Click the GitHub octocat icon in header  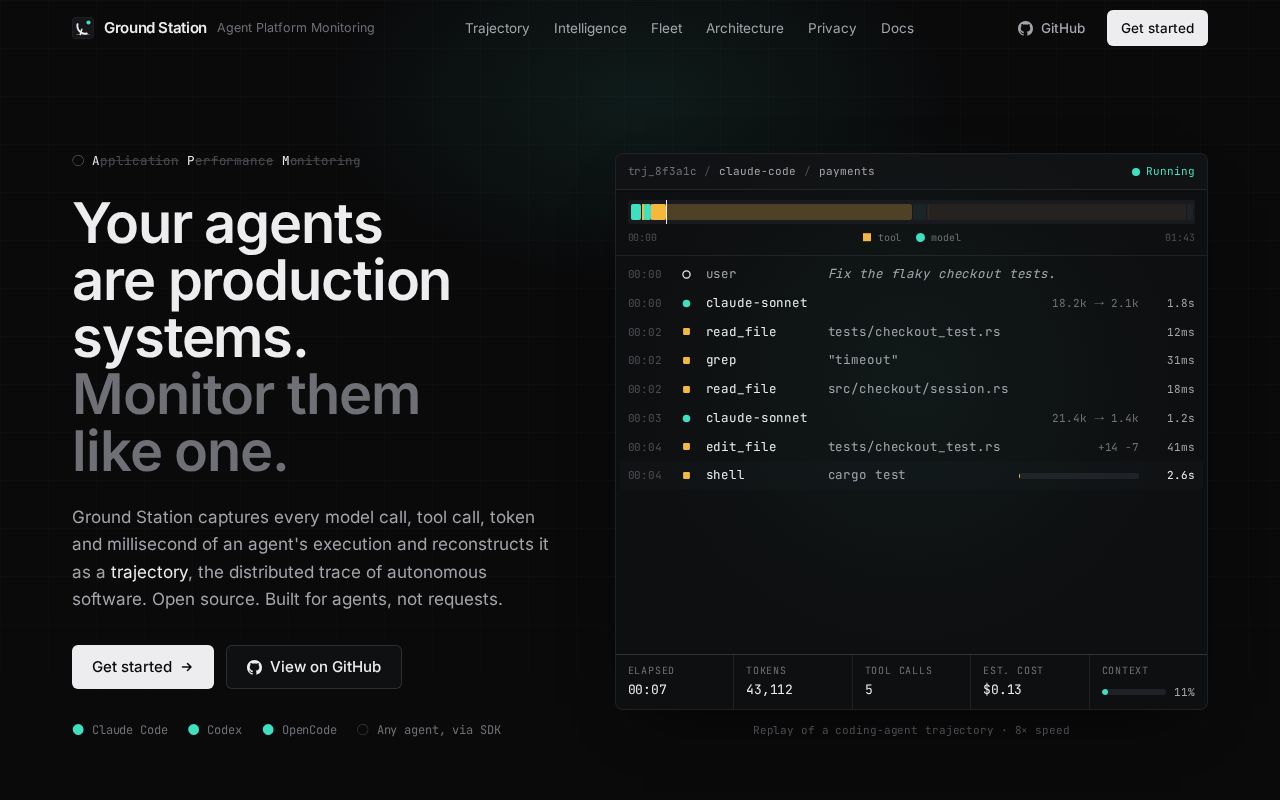coord(1025,28)
